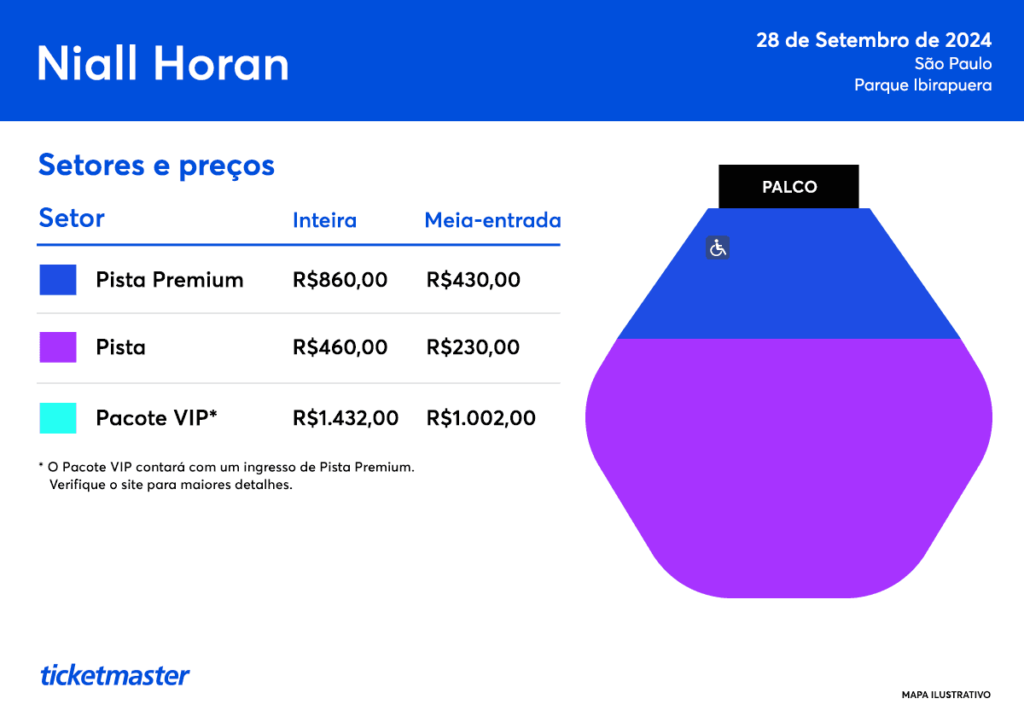Click the Inteira column header
The image size is (1024, 722).
[x=324, y=220]
